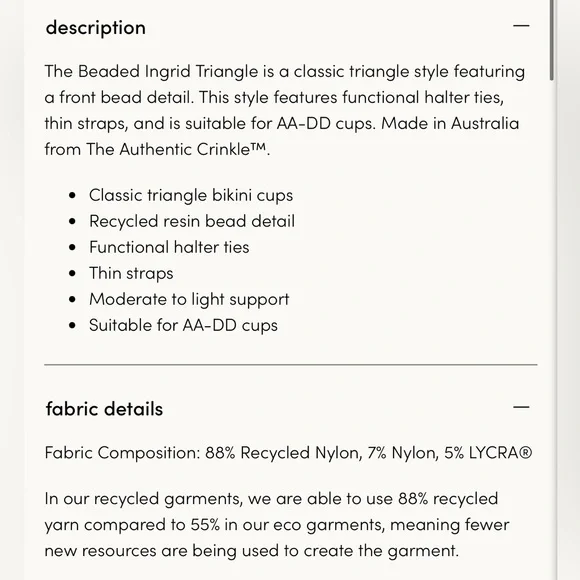Click the Classic triangle bikini cups bullet
The height and width of the screenshot is (580, 580).
[x=191, y=196]
